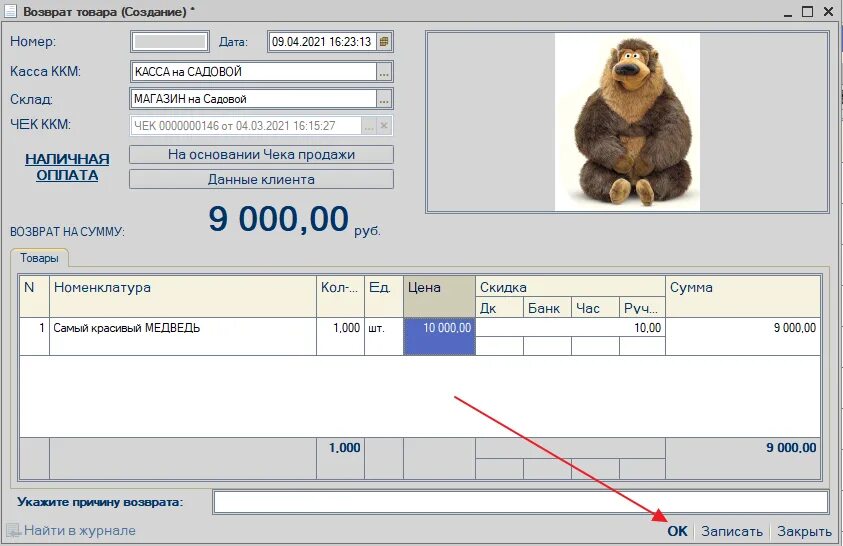Viewport: 843px width, 546px height.
Task: Maximize the Возврат товара window
Action: (x=808, y=11)
